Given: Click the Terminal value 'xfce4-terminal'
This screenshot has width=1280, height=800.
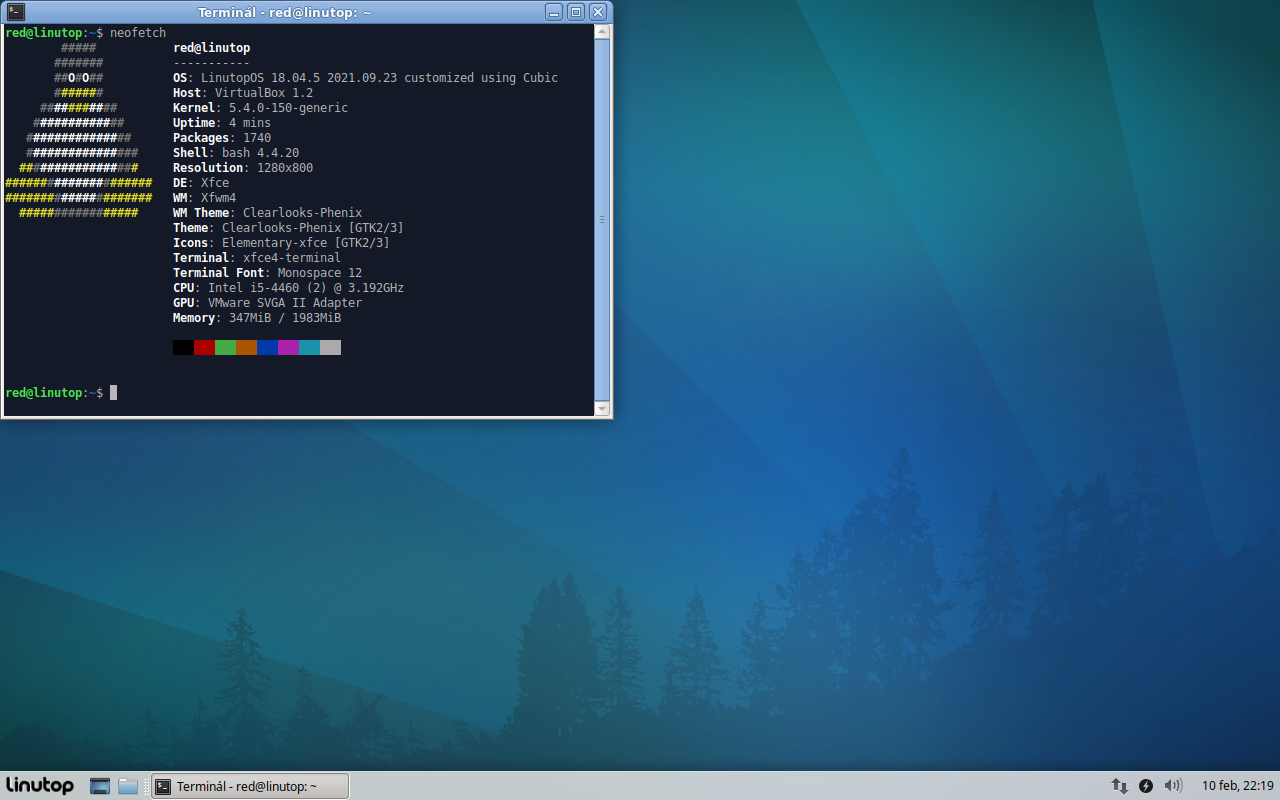Looking at the screenshot, I should pos(292,258).
